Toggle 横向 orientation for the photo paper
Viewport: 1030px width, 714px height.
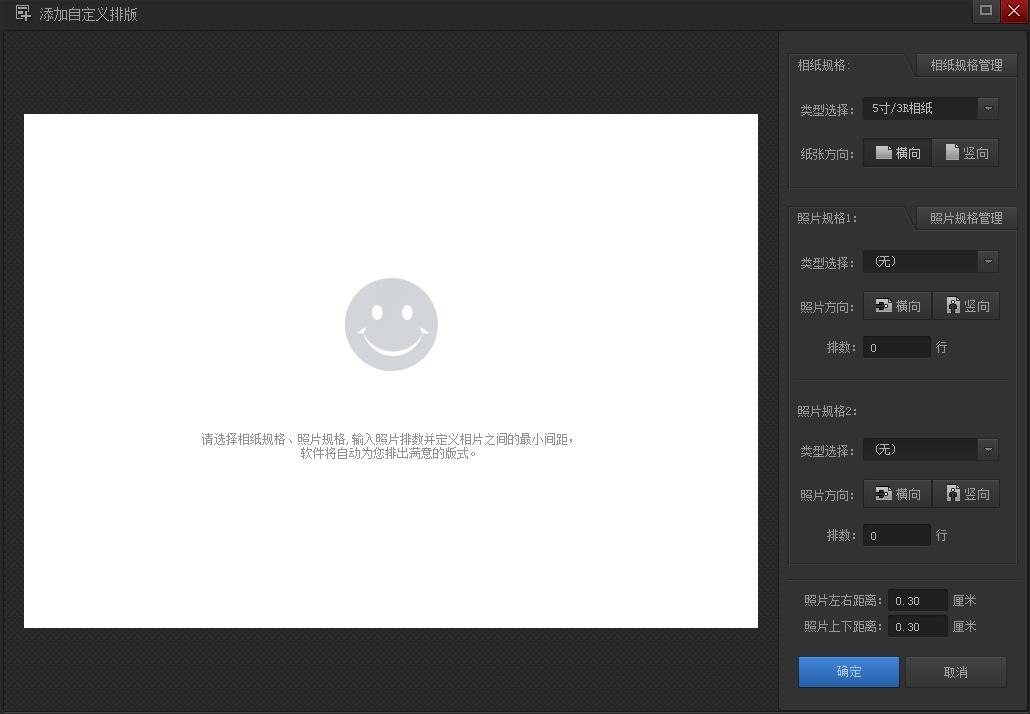[895, 152]
